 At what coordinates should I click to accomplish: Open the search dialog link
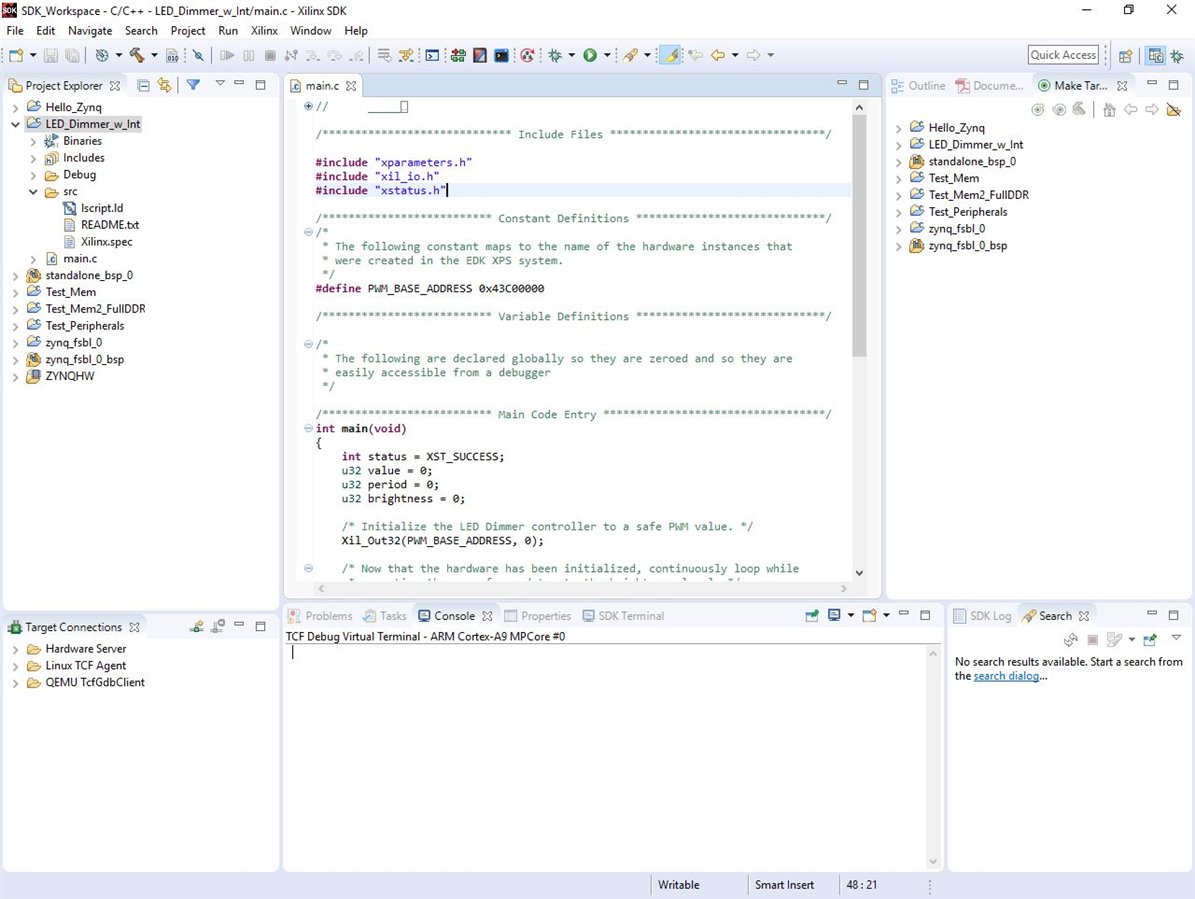coord(1005,676)
